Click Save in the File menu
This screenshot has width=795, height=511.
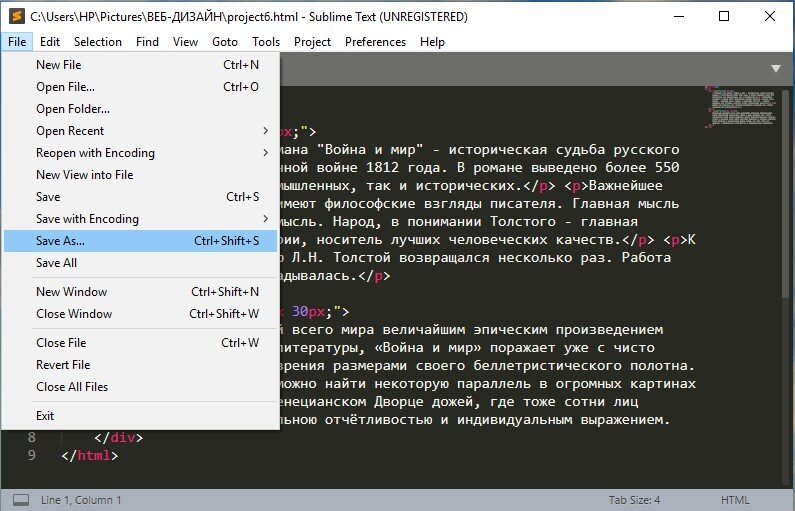click(140, 197)
